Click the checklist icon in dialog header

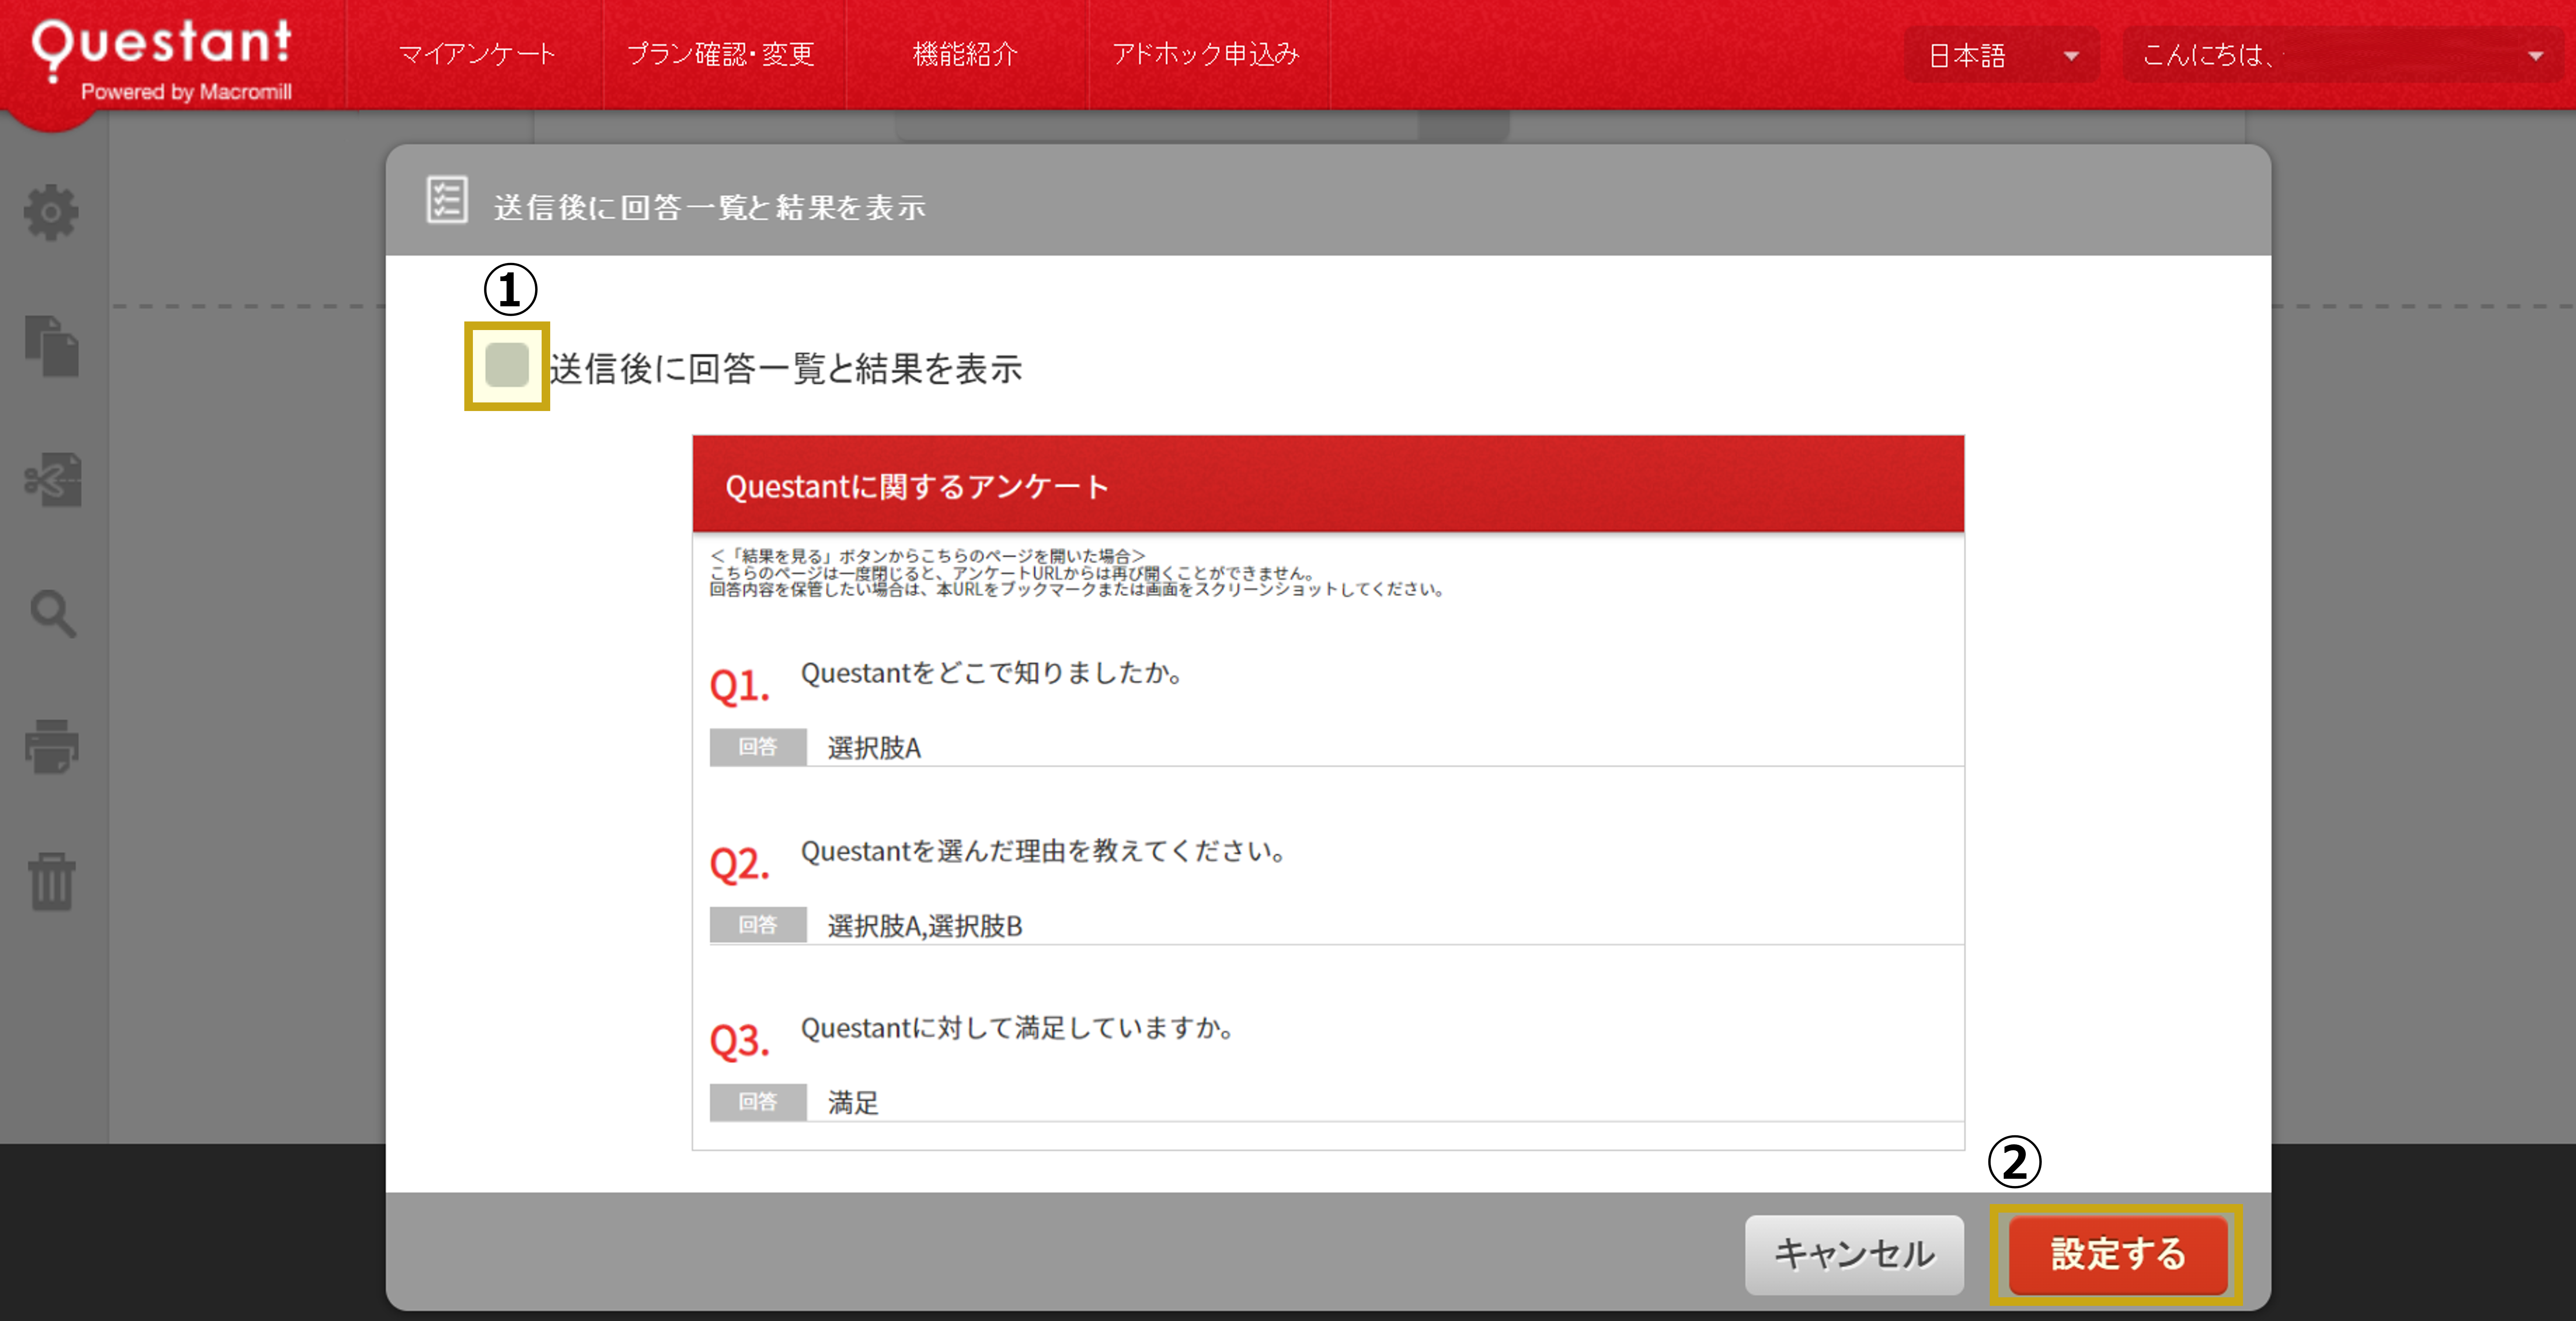[447, 200]
